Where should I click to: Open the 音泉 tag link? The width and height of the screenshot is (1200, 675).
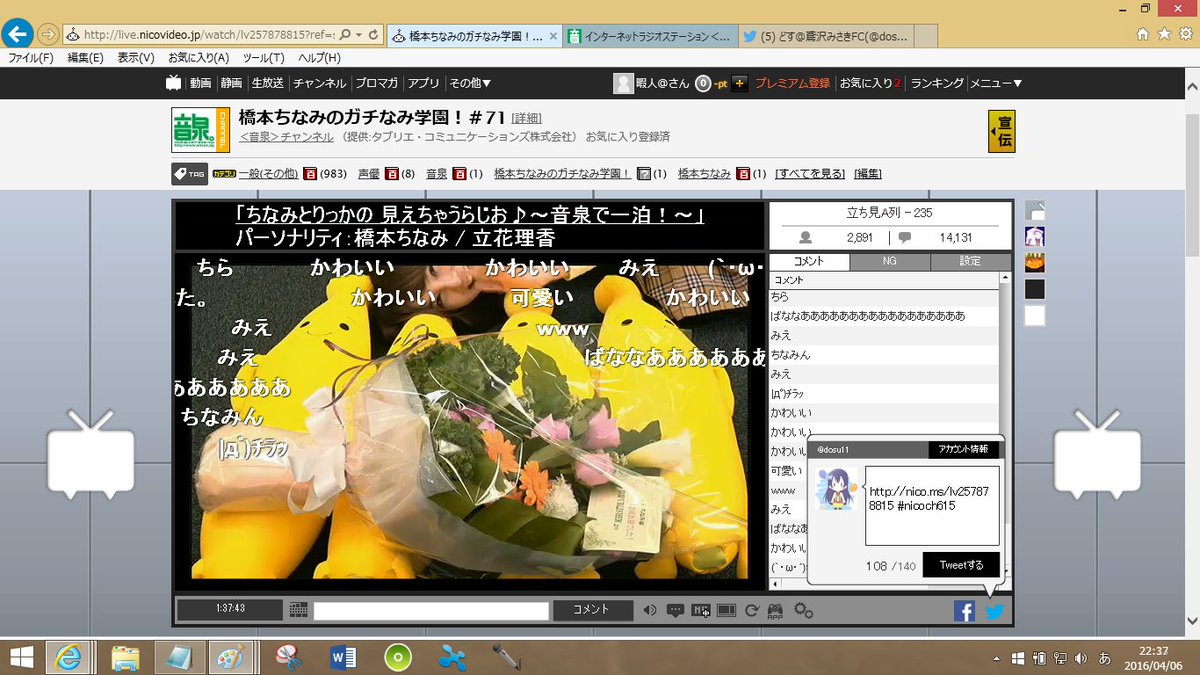pyautogui.click(x=436, y=174)
